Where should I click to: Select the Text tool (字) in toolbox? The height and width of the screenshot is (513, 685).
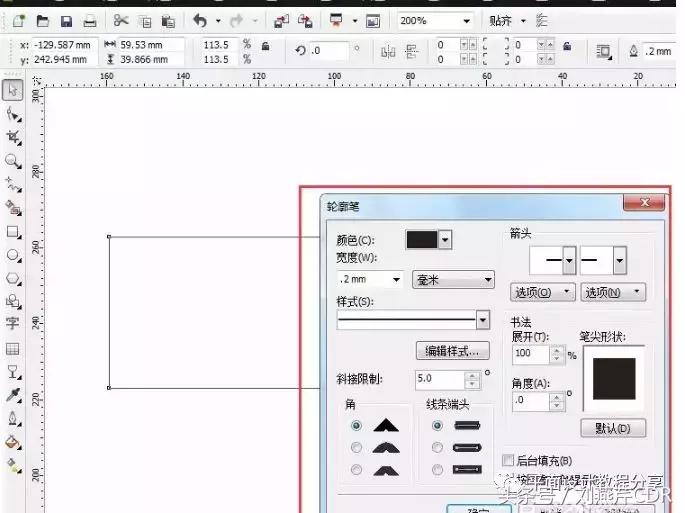[x=12, y=323]
